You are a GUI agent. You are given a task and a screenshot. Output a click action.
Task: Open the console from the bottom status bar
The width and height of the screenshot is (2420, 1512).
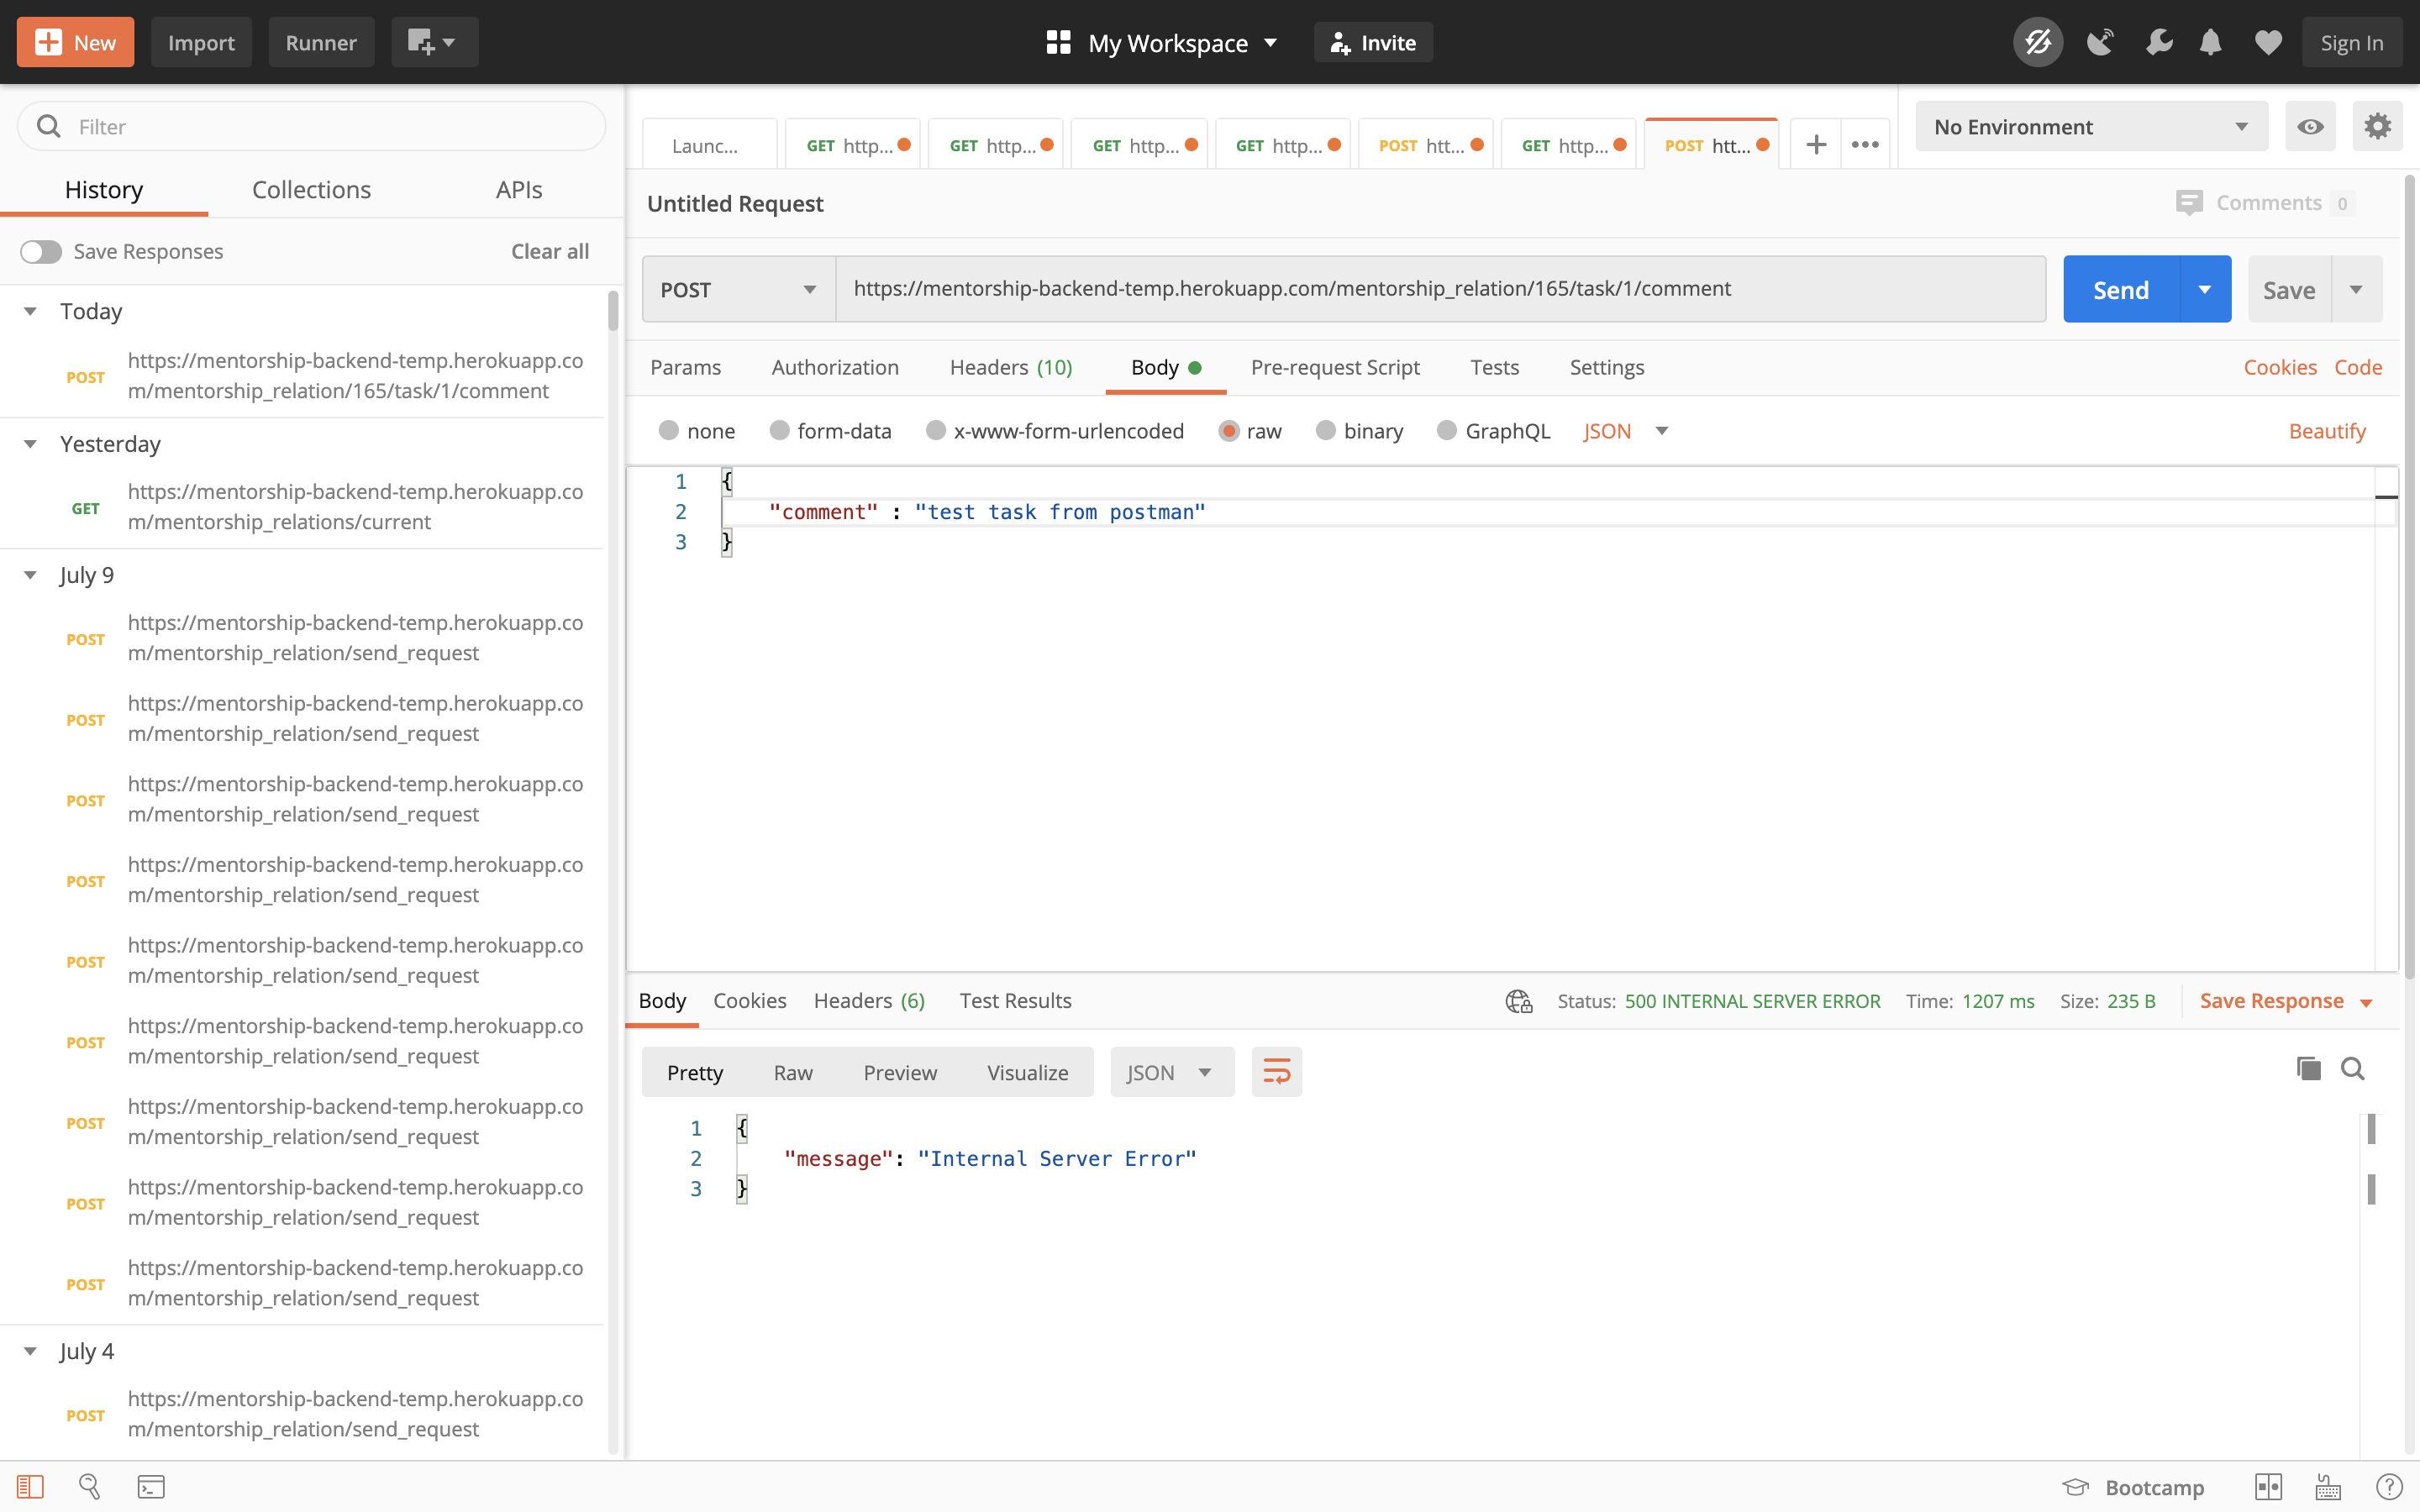tap(151, 1486)
